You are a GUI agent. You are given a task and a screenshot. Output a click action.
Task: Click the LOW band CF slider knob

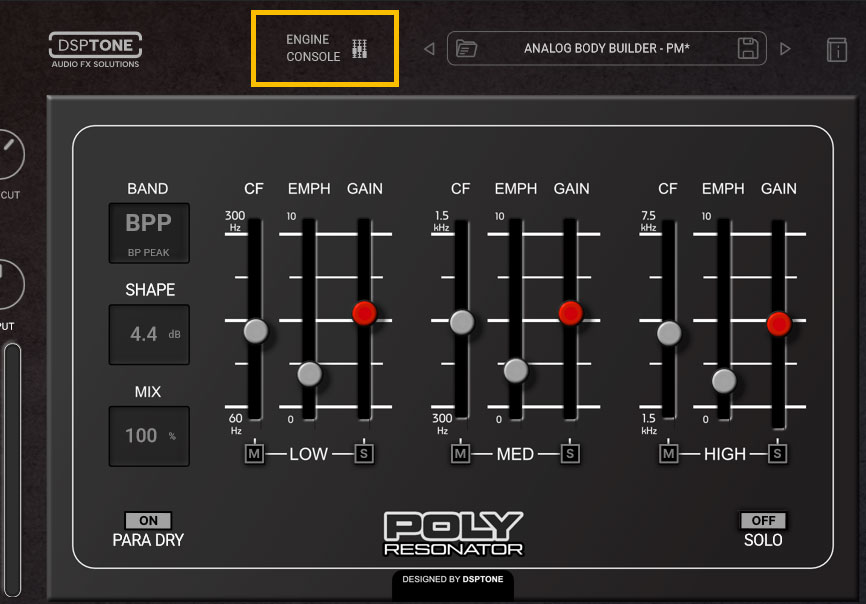[x=256, y=331]
